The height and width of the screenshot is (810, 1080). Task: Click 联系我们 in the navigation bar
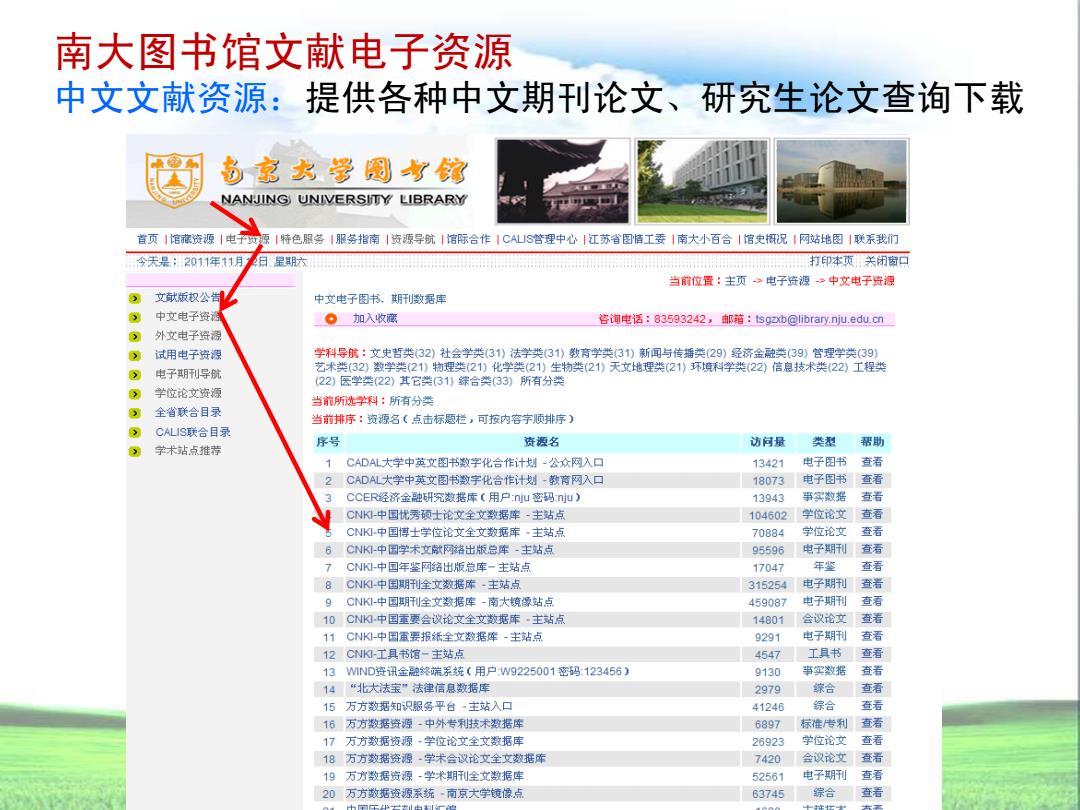[x=876, y=239]
